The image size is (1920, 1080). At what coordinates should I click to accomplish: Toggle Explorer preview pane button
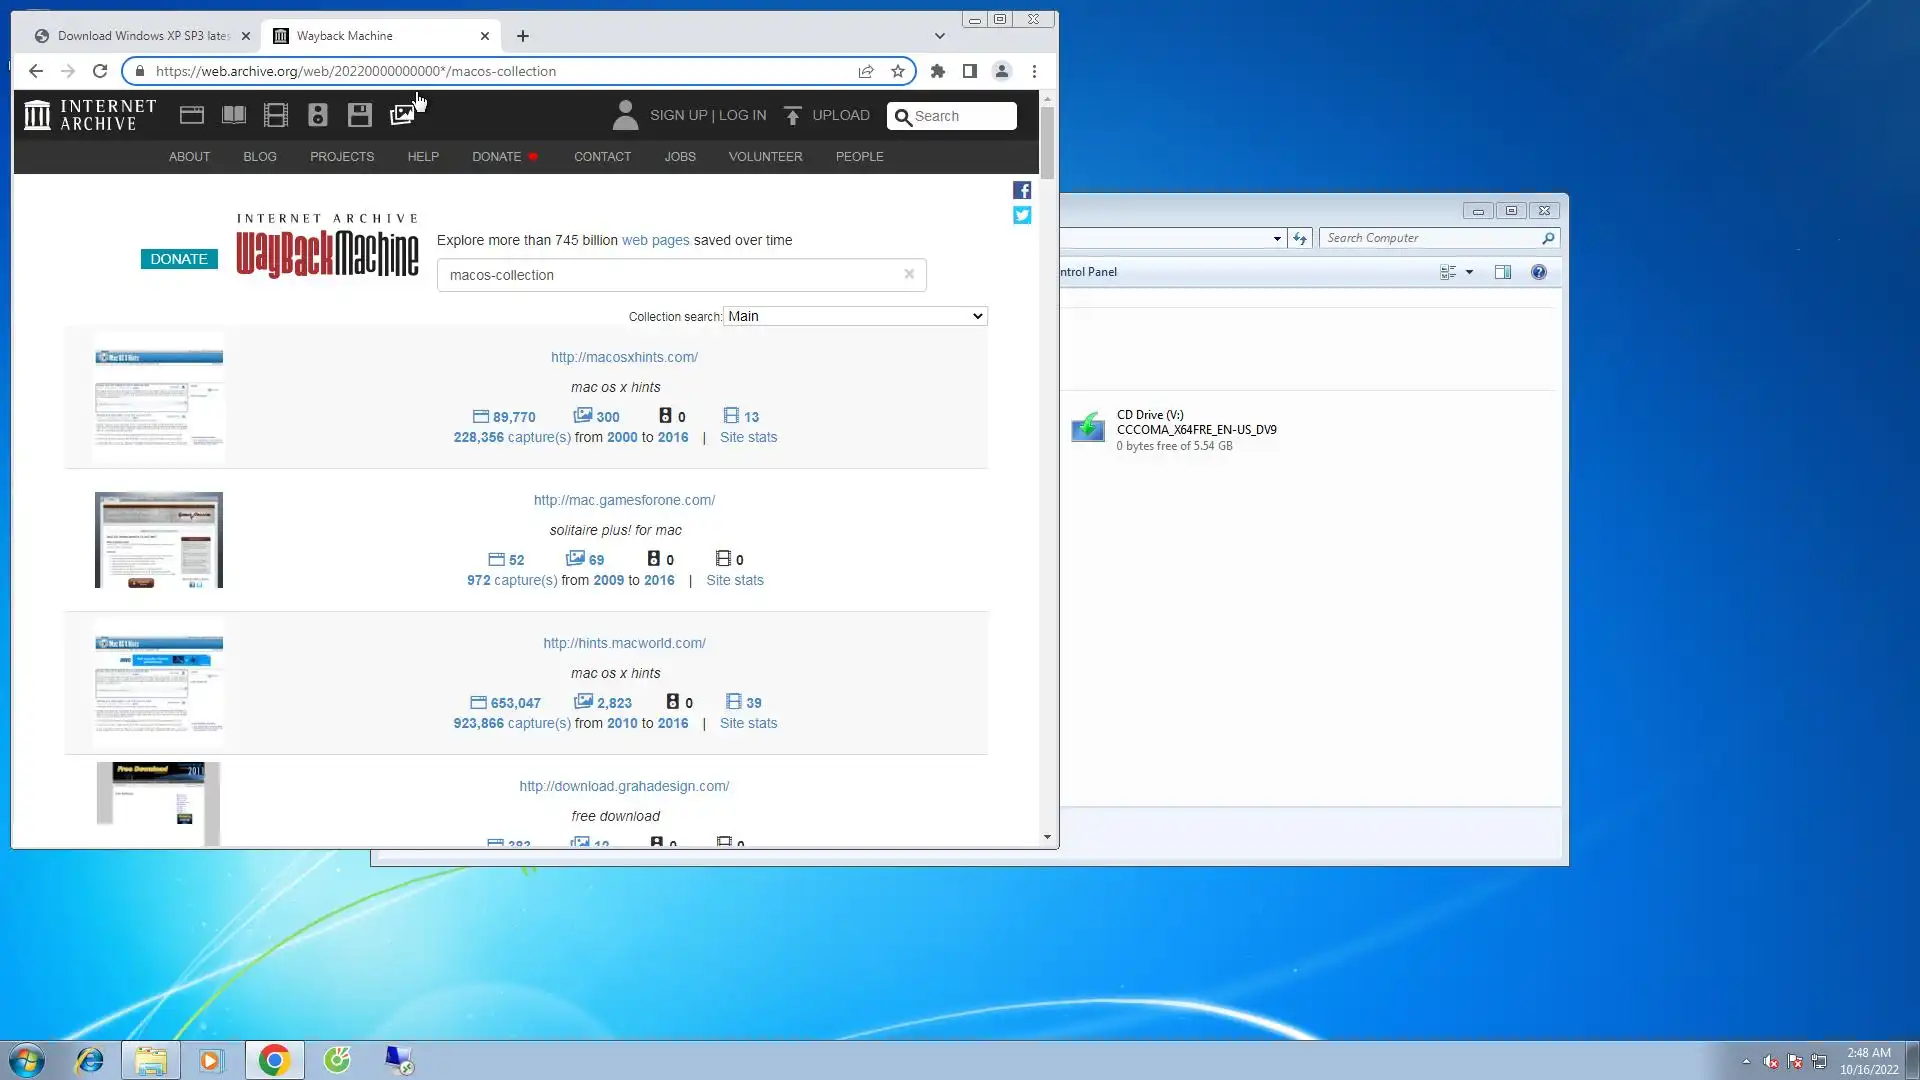coord(1503,272)
